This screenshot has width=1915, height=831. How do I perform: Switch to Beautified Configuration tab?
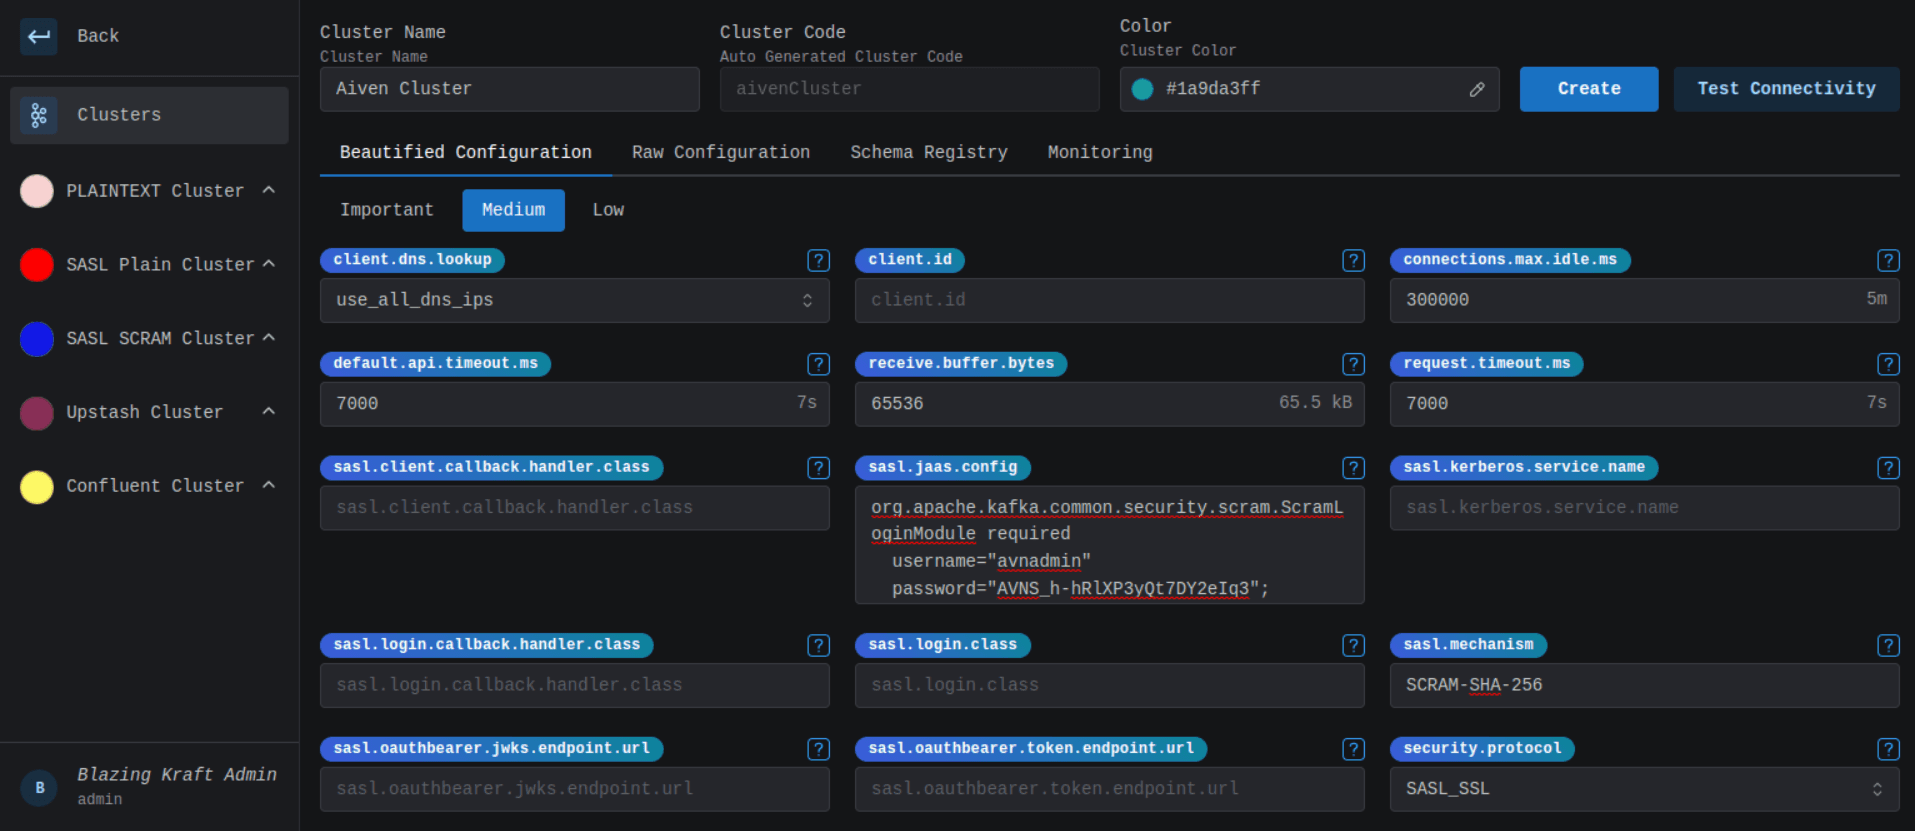465,152
